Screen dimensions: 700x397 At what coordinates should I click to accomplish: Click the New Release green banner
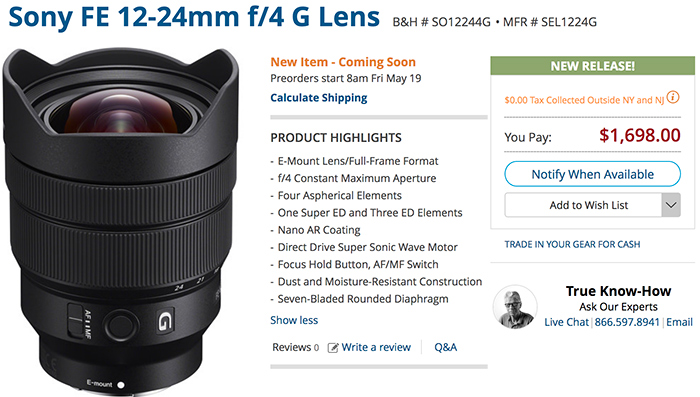tap(592, 66)
